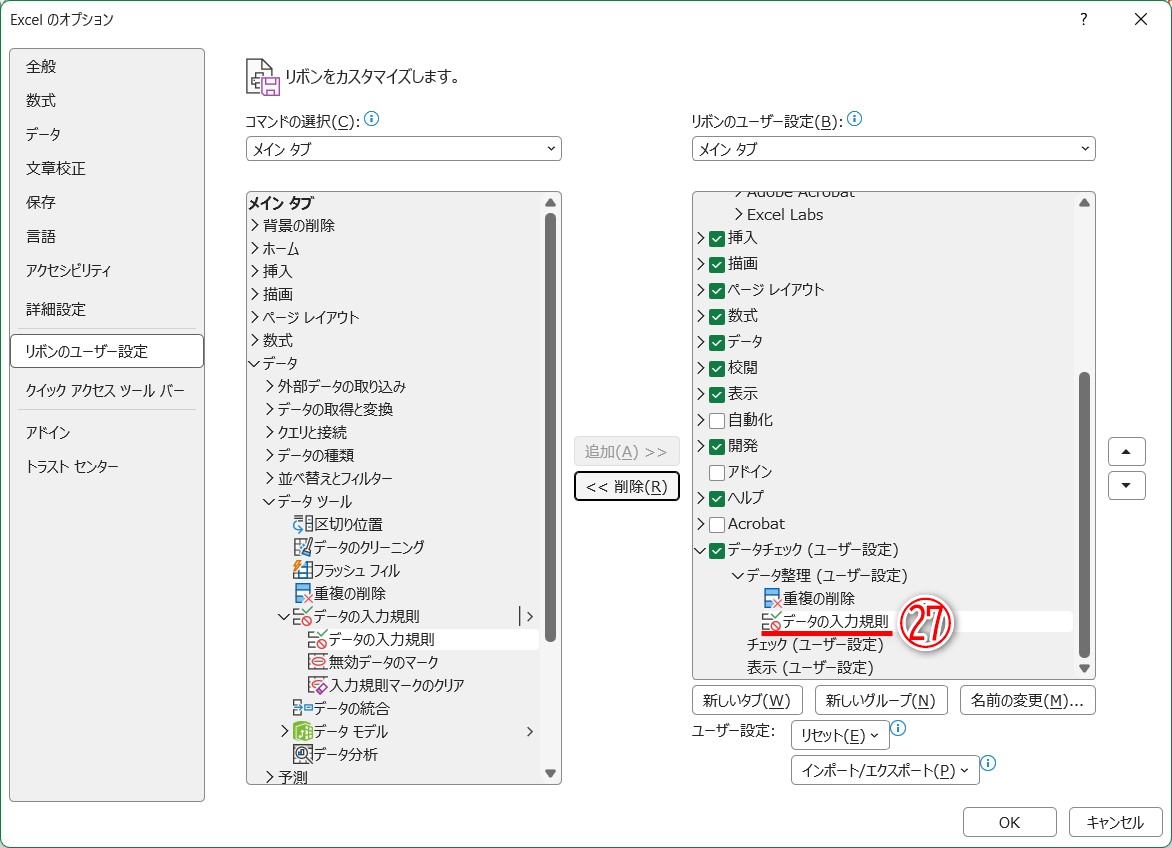Click the キャンセル button
The height and width of the screenshot is (848, 1172).
1115,823
